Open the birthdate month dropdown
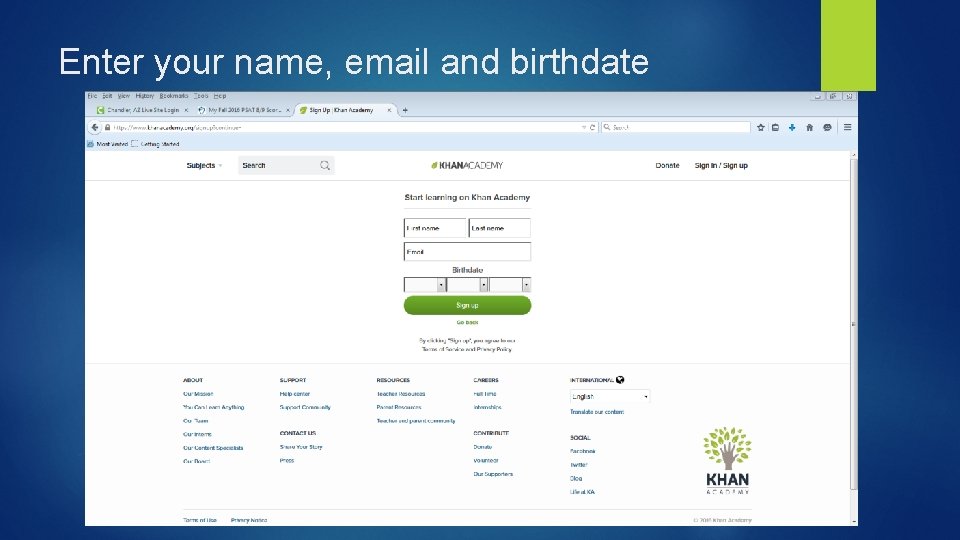960x540 pixels. (x=425, y=285)
